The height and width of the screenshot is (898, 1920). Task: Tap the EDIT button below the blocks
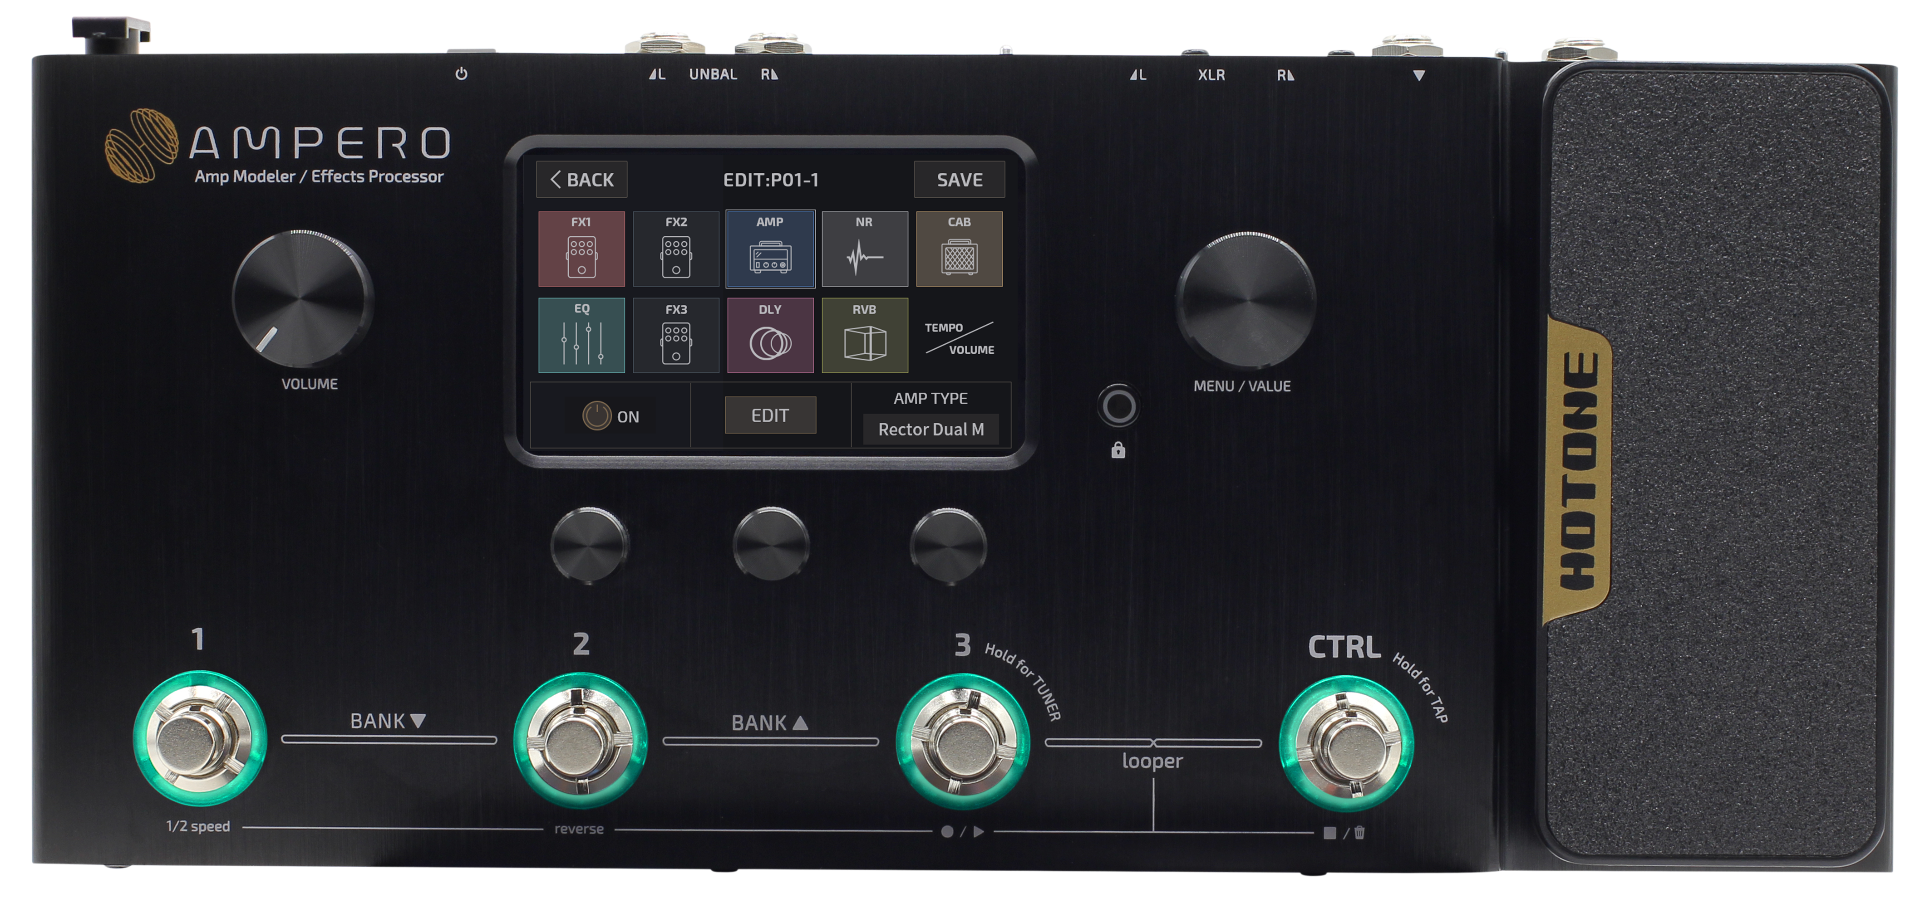pyautogui.click(x=770, y=415)
